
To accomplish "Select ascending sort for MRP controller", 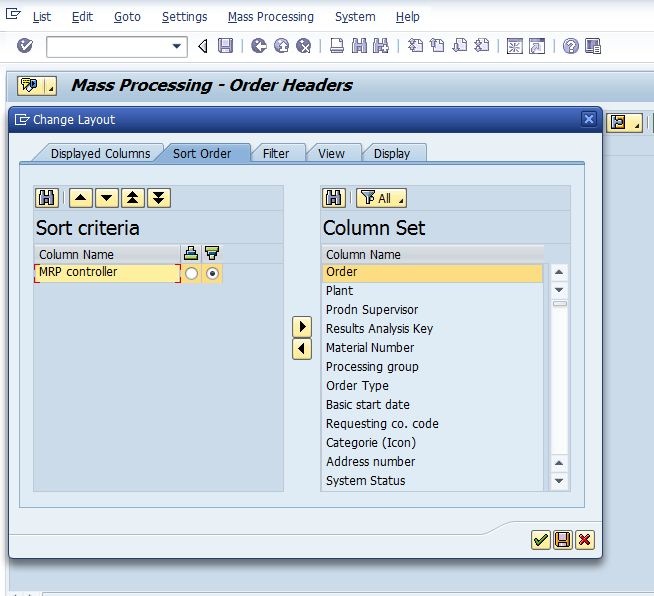I will click(191, 274).
